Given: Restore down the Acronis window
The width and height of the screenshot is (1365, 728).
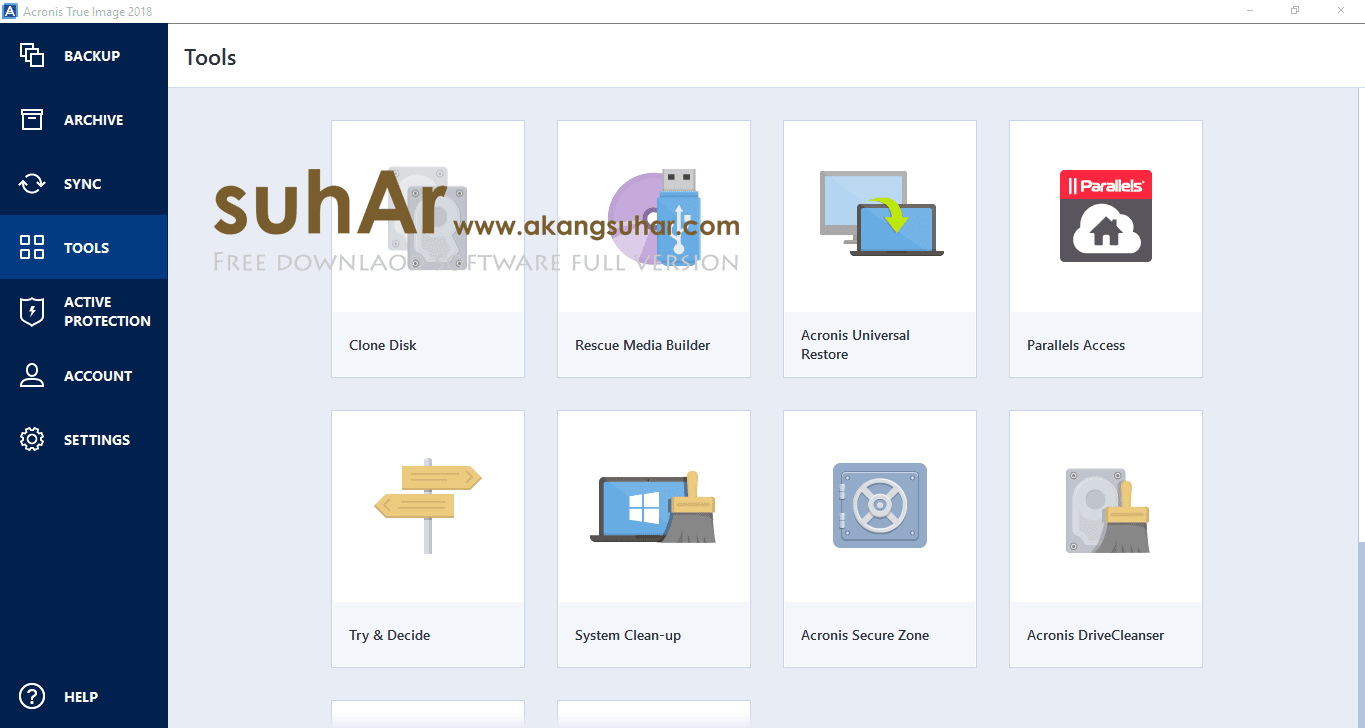Looking at the screenshot, I should [1295, 10].
